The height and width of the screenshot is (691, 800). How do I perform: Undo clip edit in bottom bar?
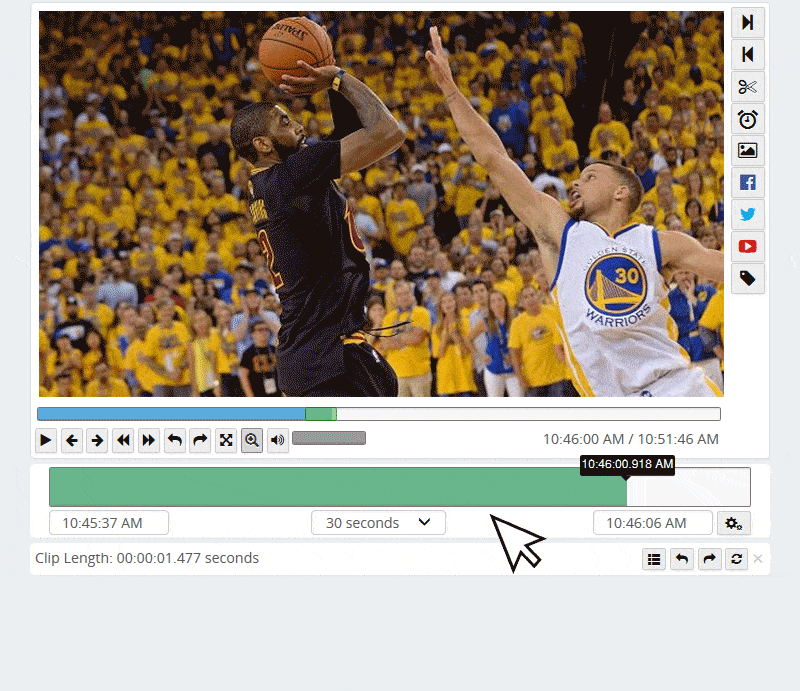coord(682,559)
